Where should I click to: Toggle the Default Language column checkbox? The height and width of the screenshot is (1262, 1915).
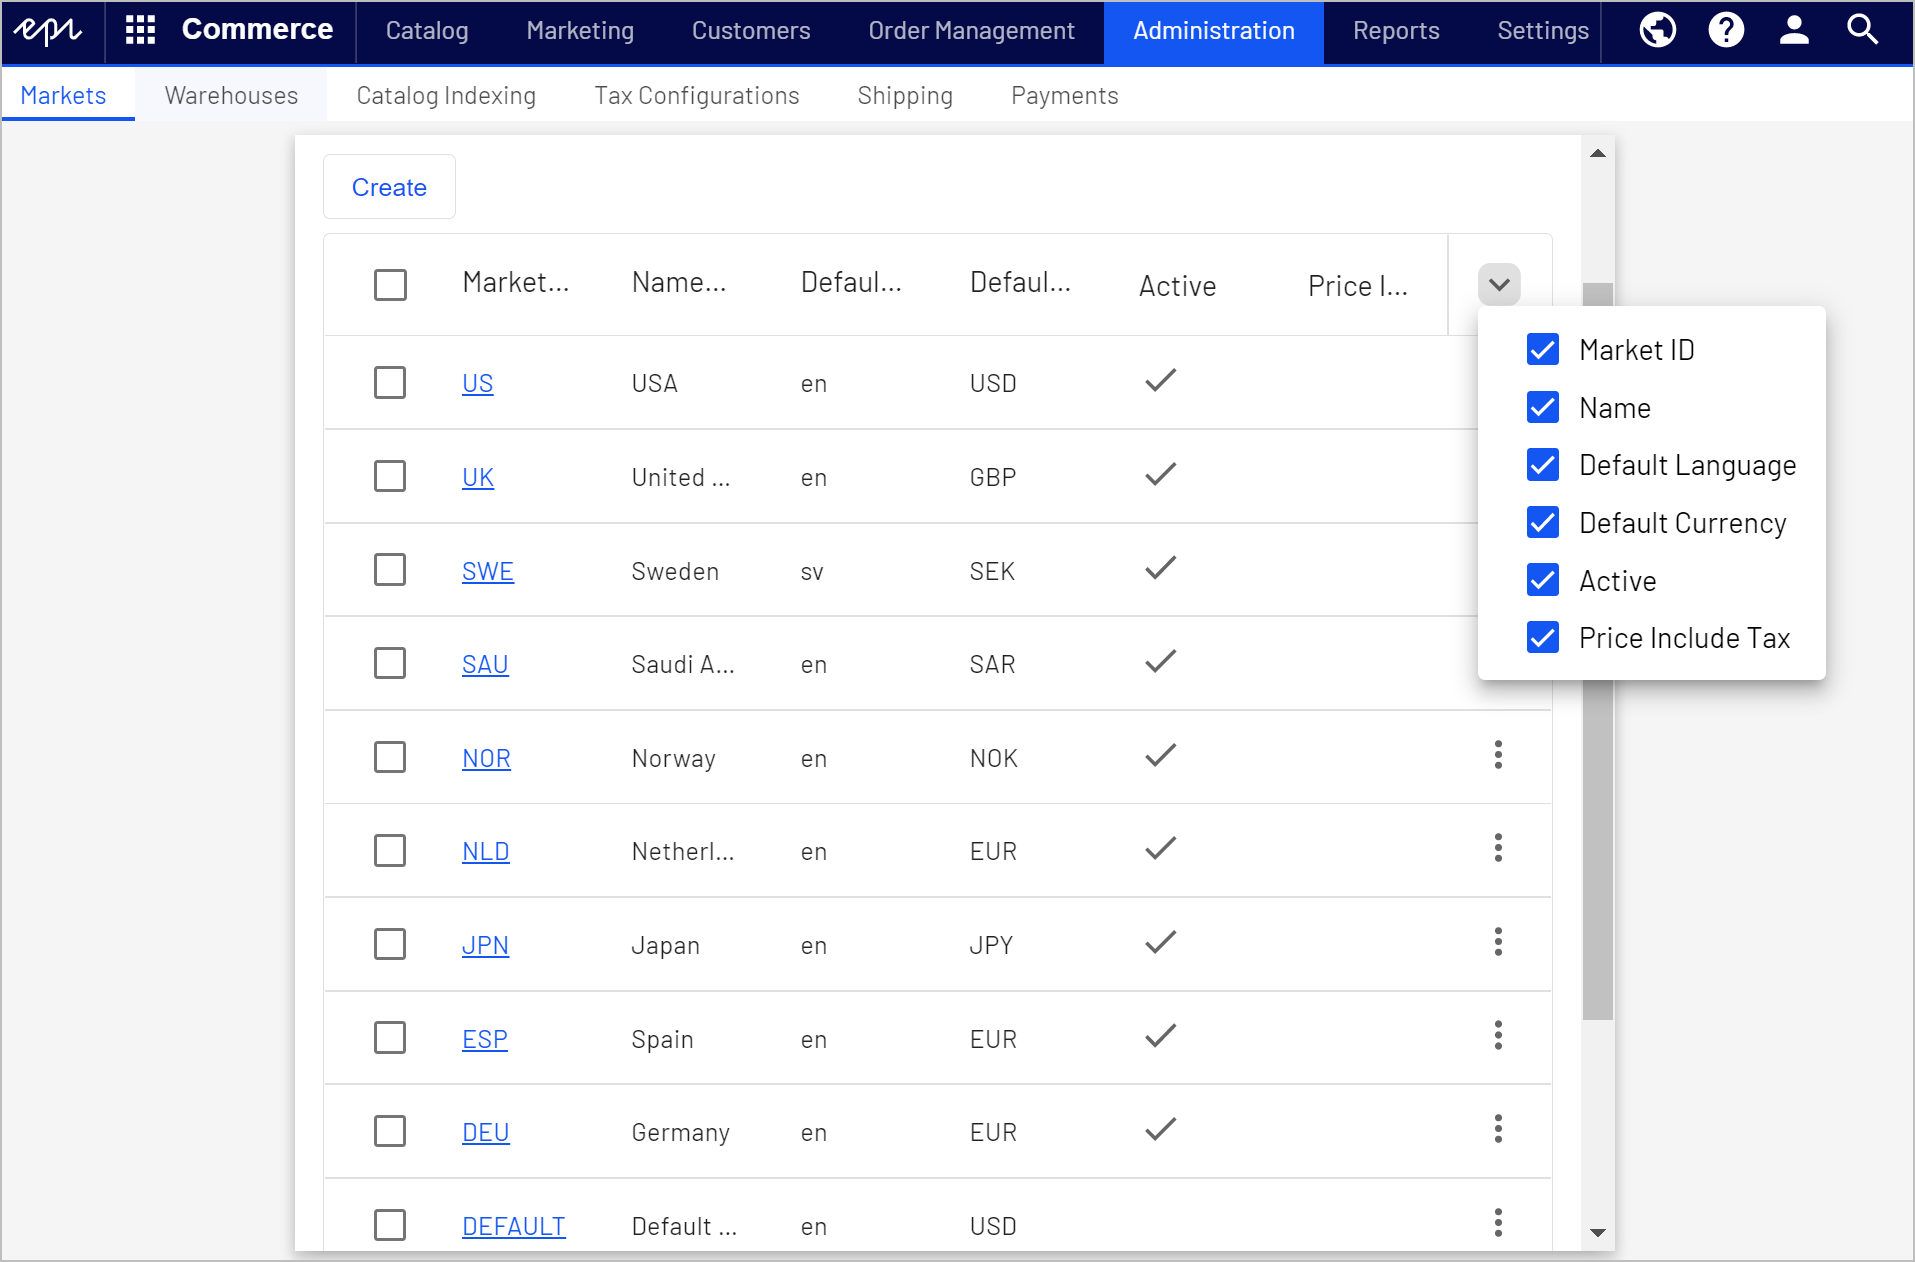coord(1543,464)
